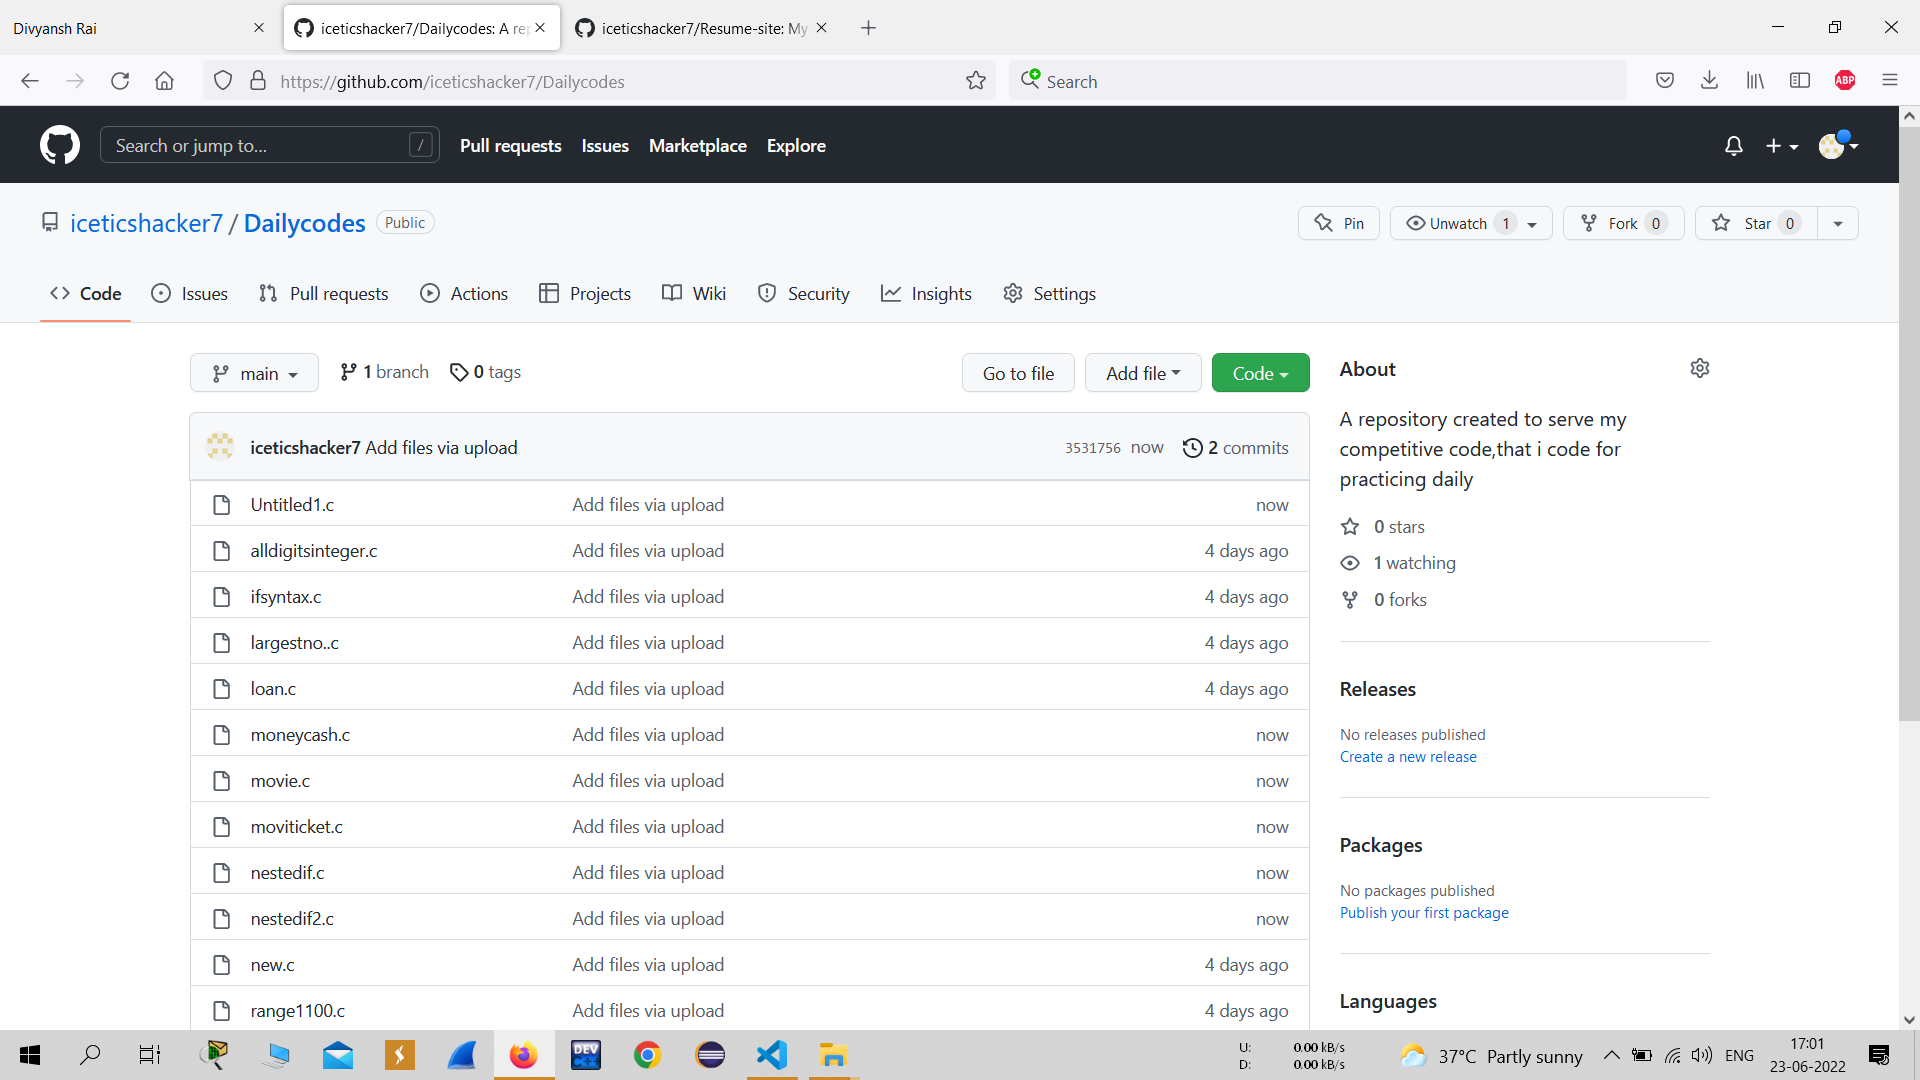Bookmark this page with the star icon
Viewport: 1920px width, 1080px height.
[976, 81]
